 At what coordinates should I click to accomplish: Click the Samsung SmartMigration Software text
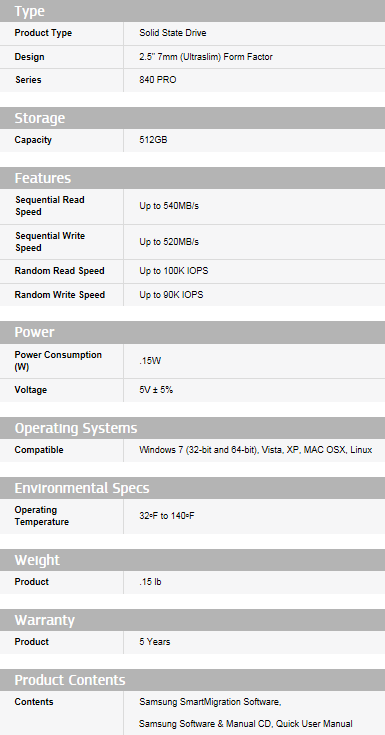[x=210, y=702]
